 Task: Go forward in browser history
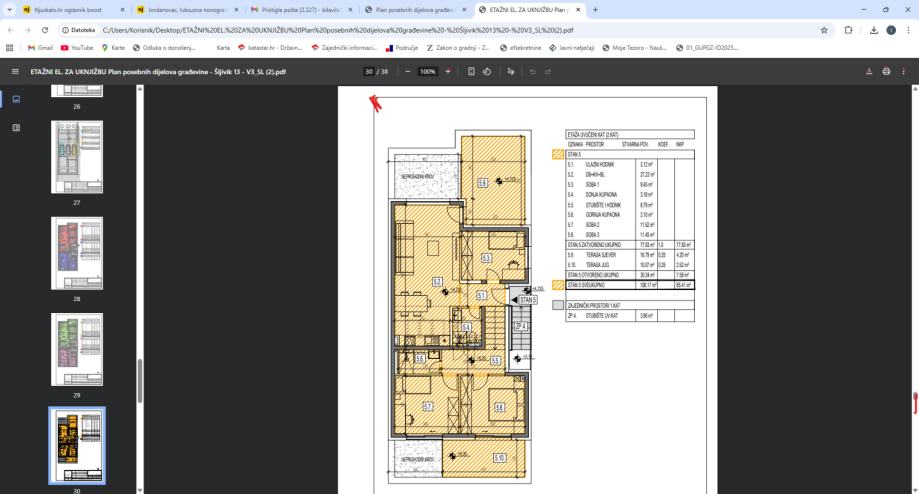coord(28,30)
